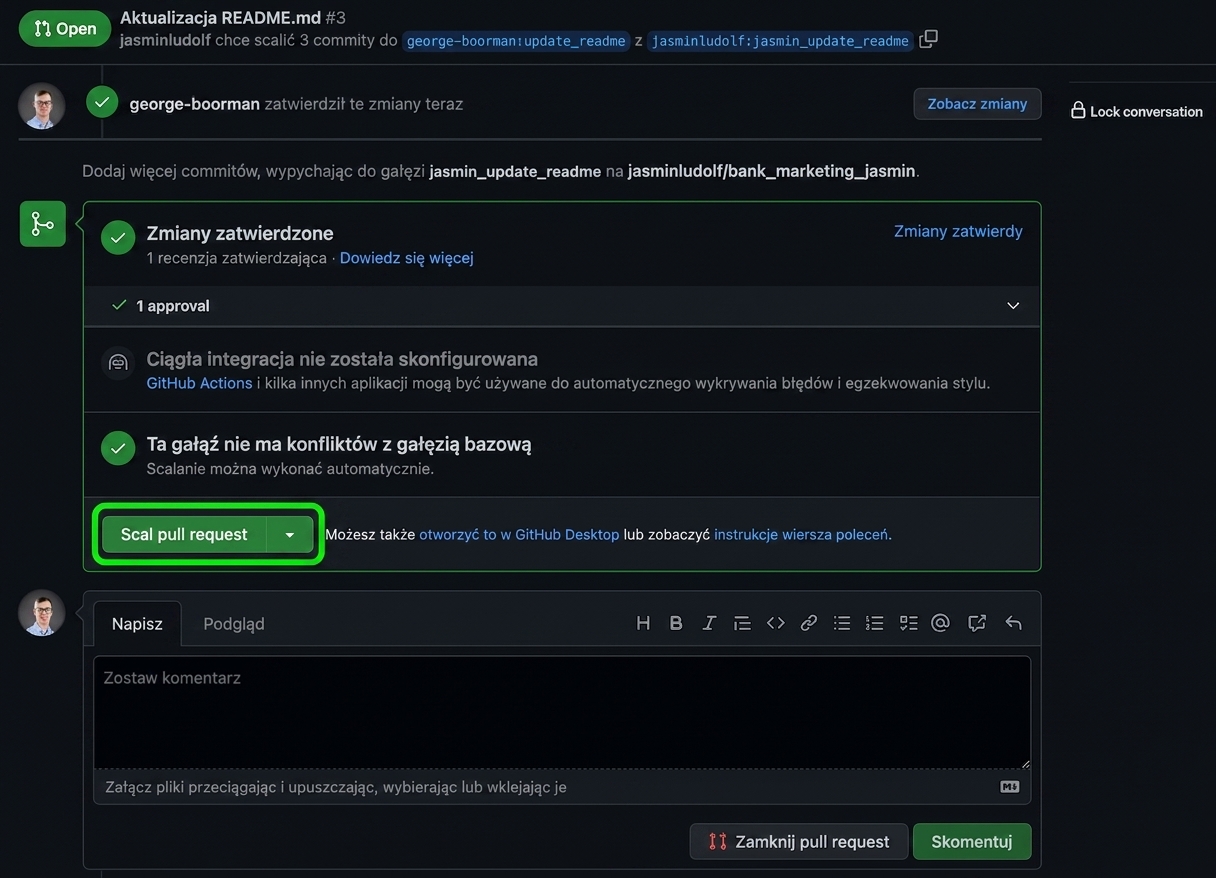
Task: Click your avatar beside comment box
Action: (x=42, y=613)
